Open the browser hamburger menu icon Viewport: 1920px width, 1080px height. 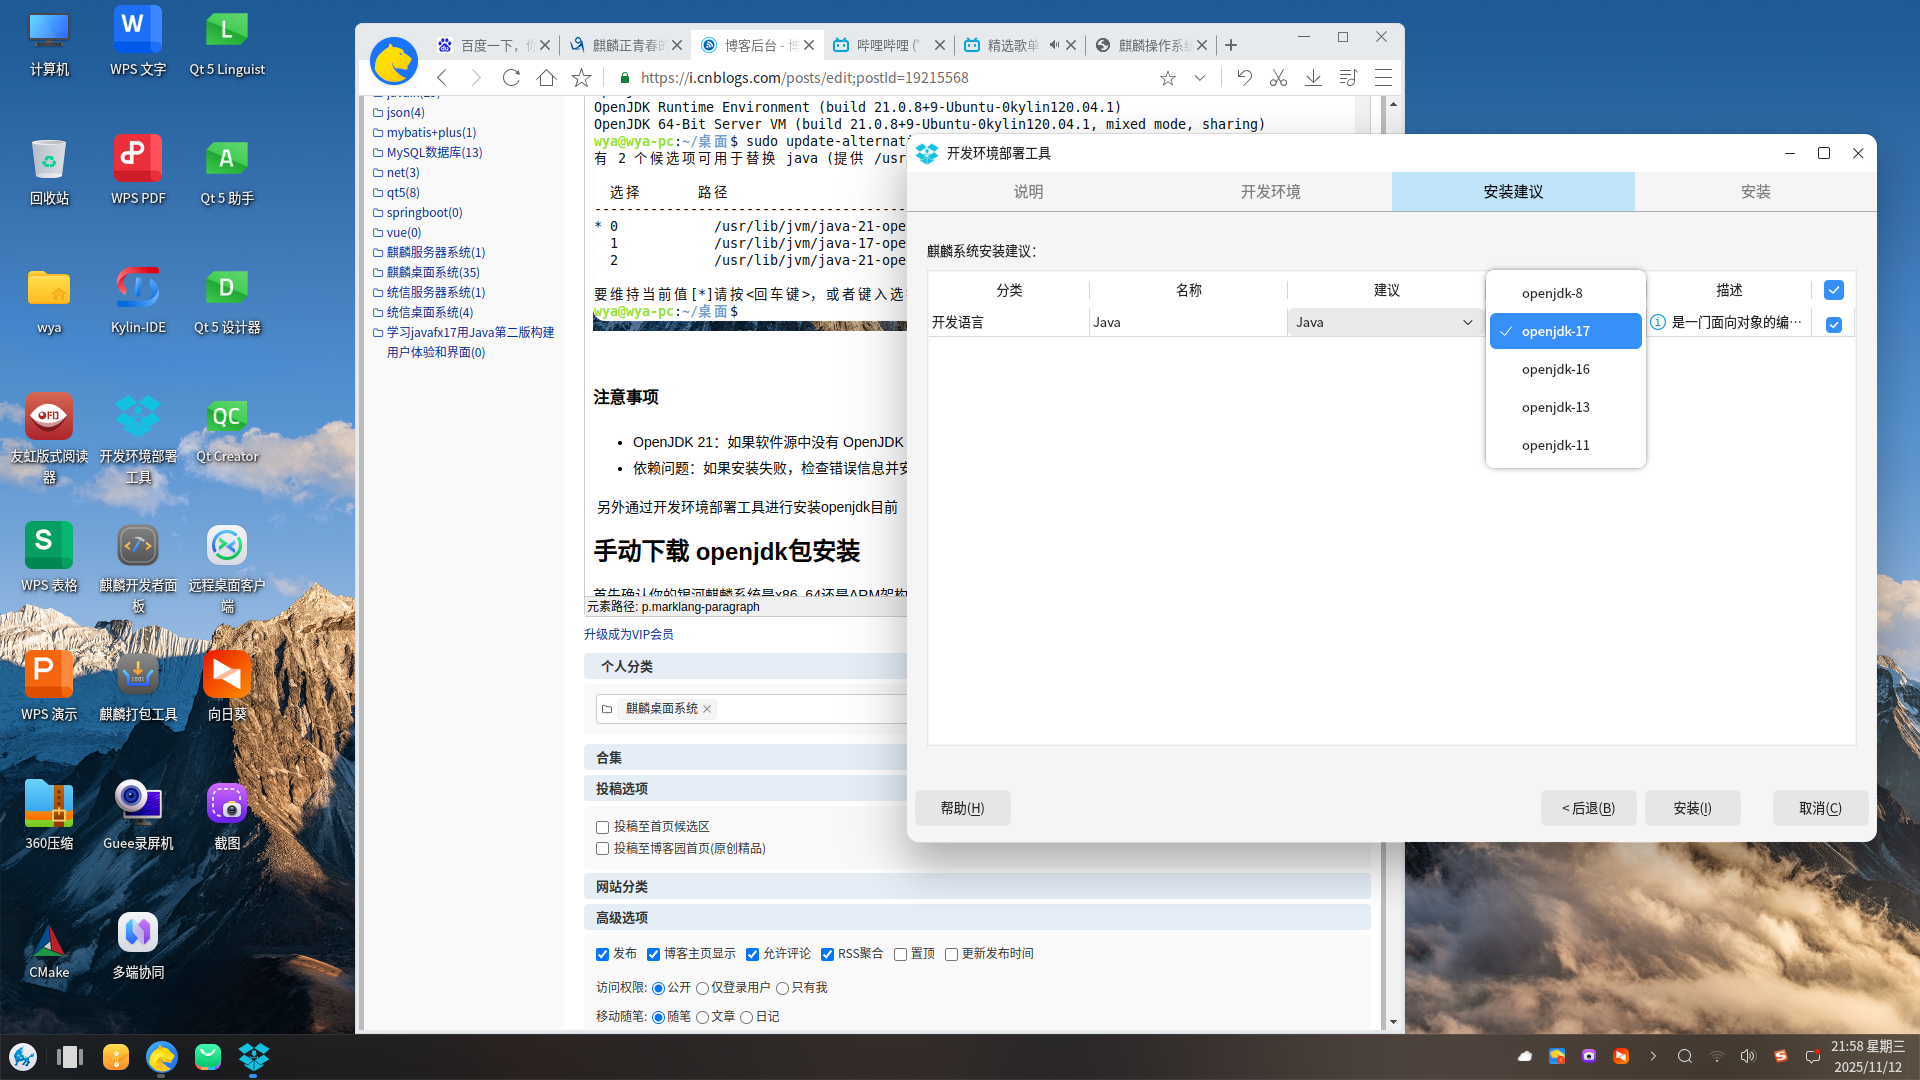(1383, 78)
